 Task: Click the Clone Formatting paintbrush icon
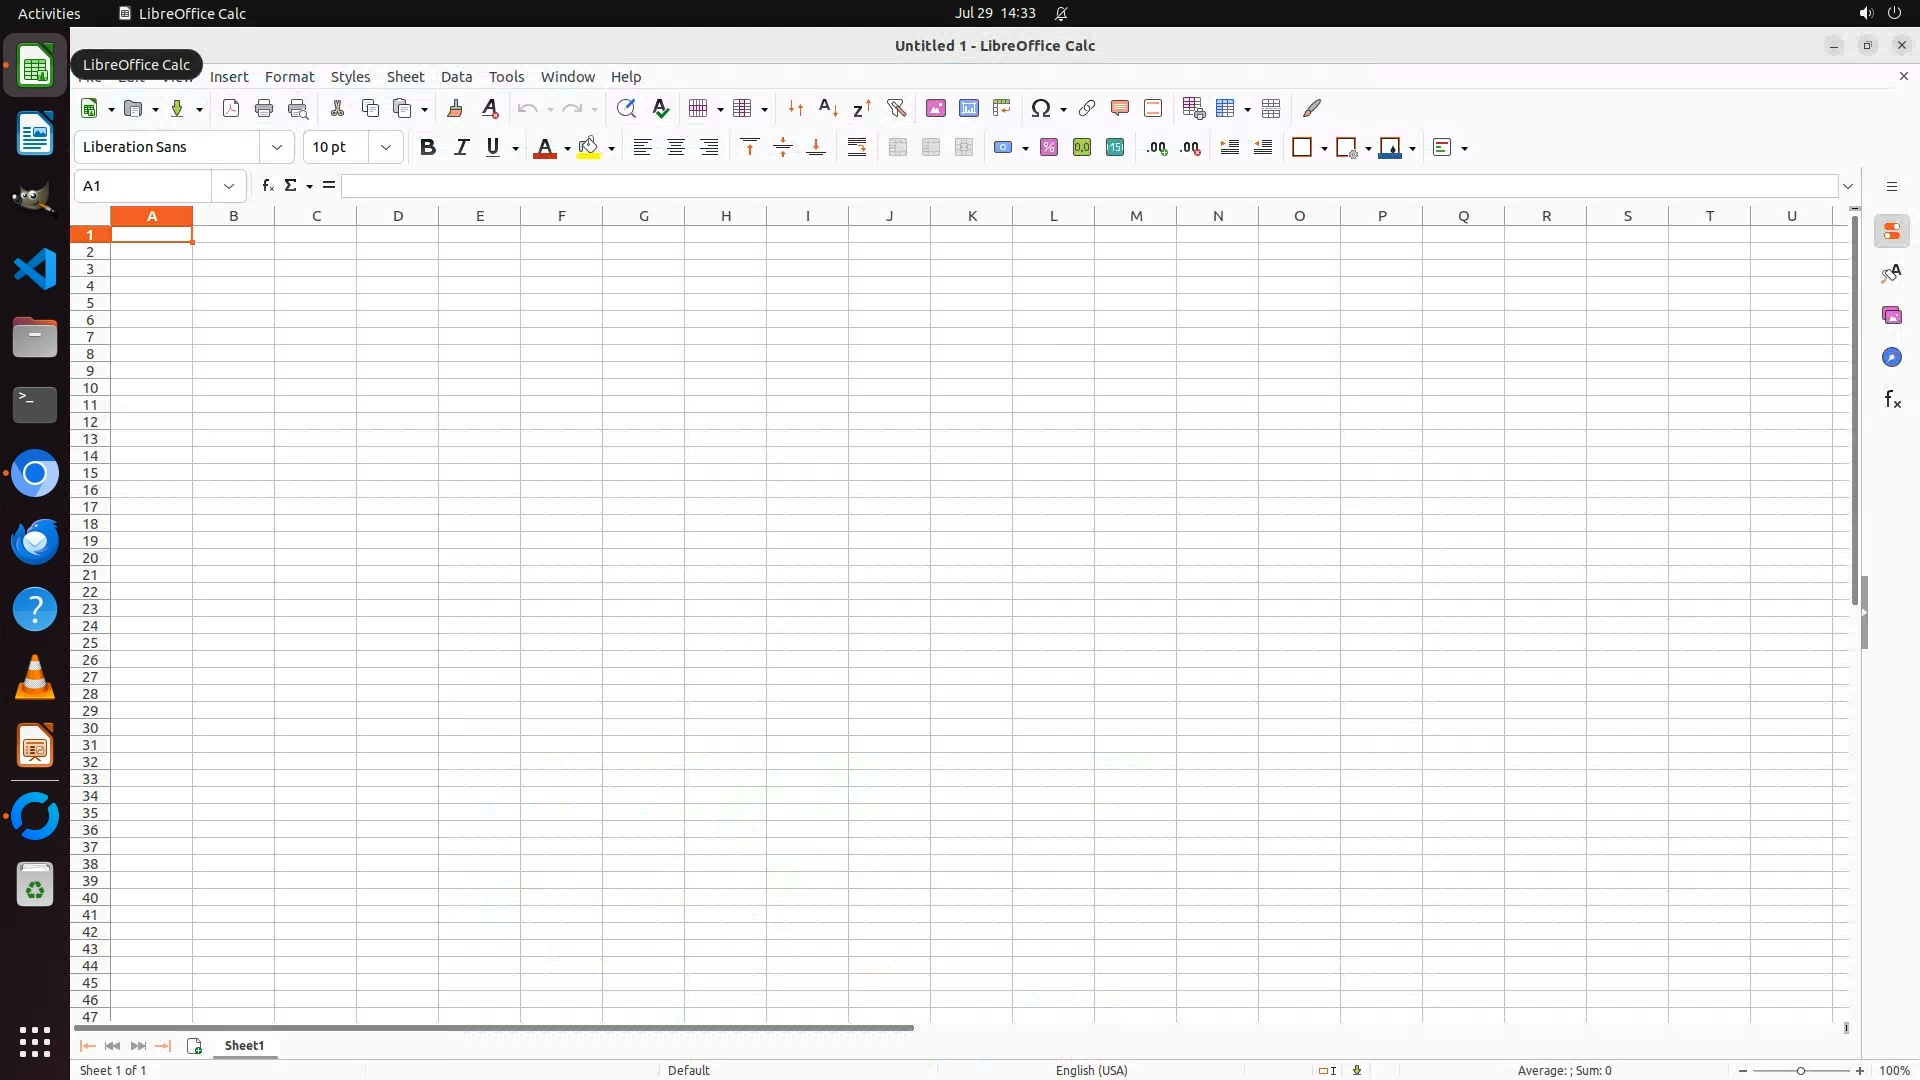(x=454, y=108)
